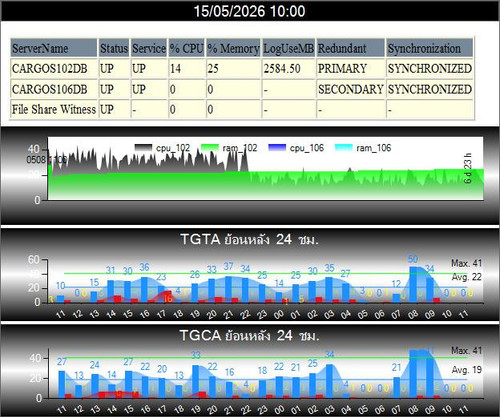
Task: Select the 25 memory value for CARGOS102DB
Action: pyautogui.click(x=233, y=69)
